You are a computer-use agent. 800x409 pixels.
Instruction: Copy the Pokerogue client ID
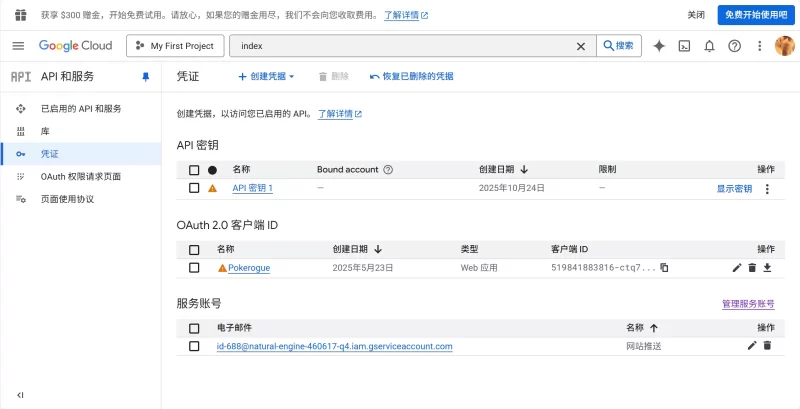pyautogui.click(x=664, y=268)
